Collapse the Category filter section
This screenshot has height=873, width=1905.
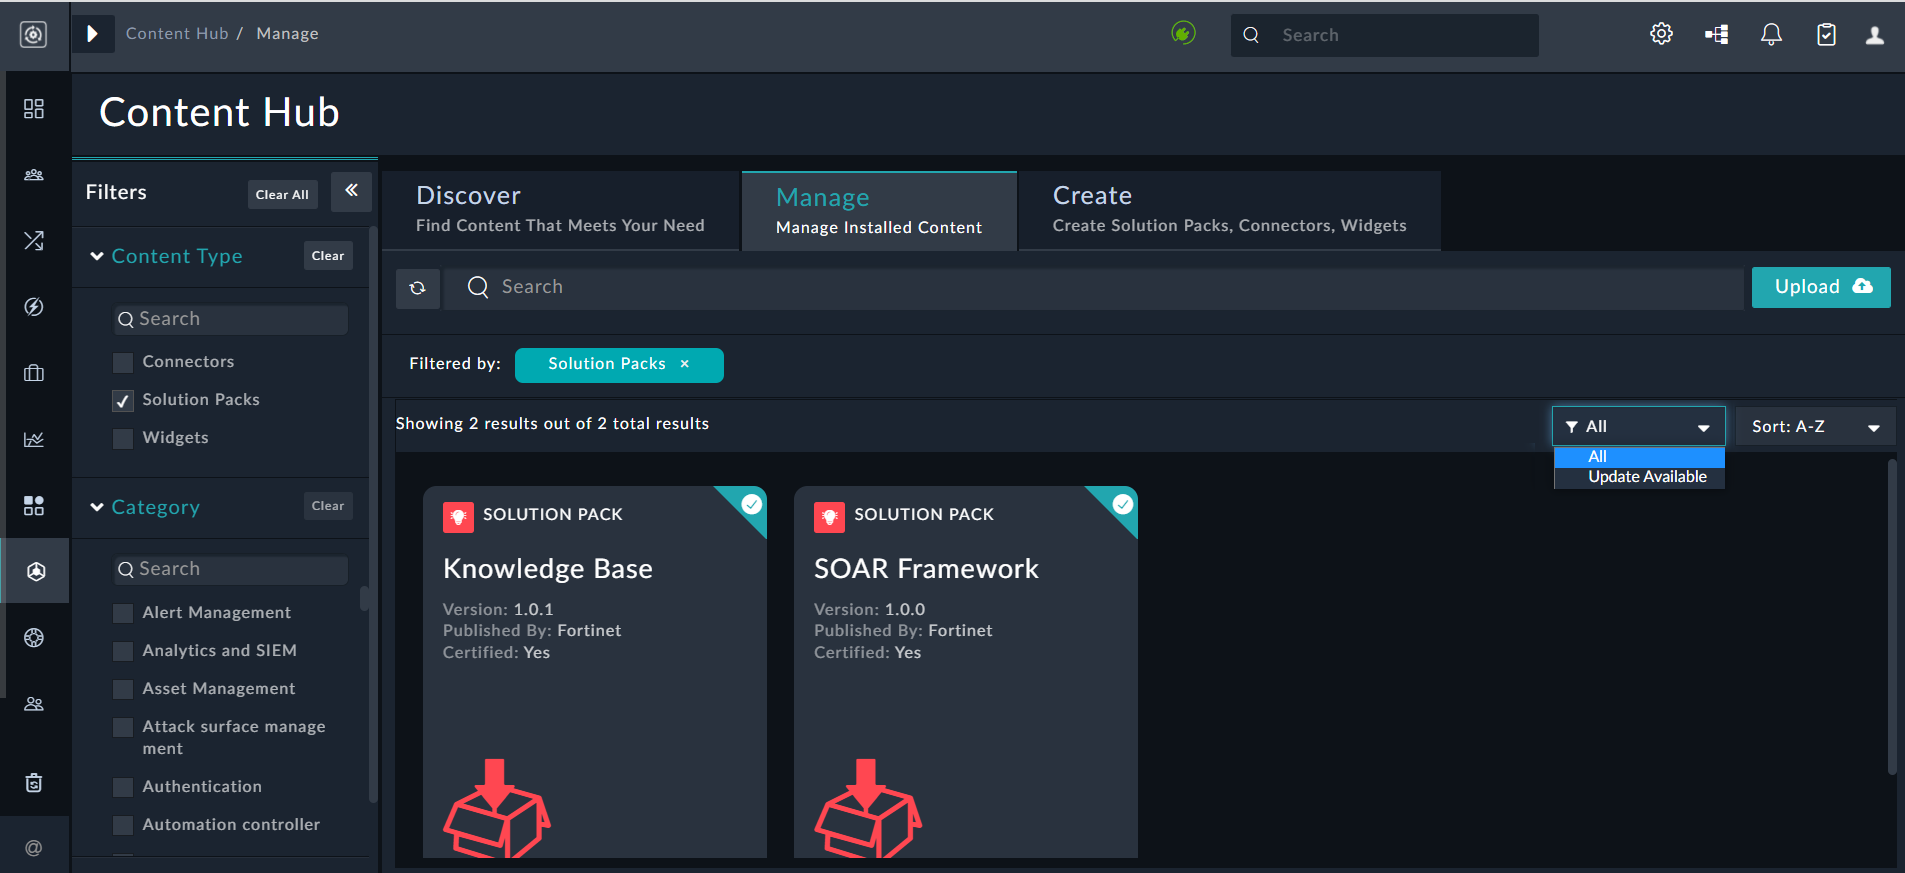pos(97,507)
